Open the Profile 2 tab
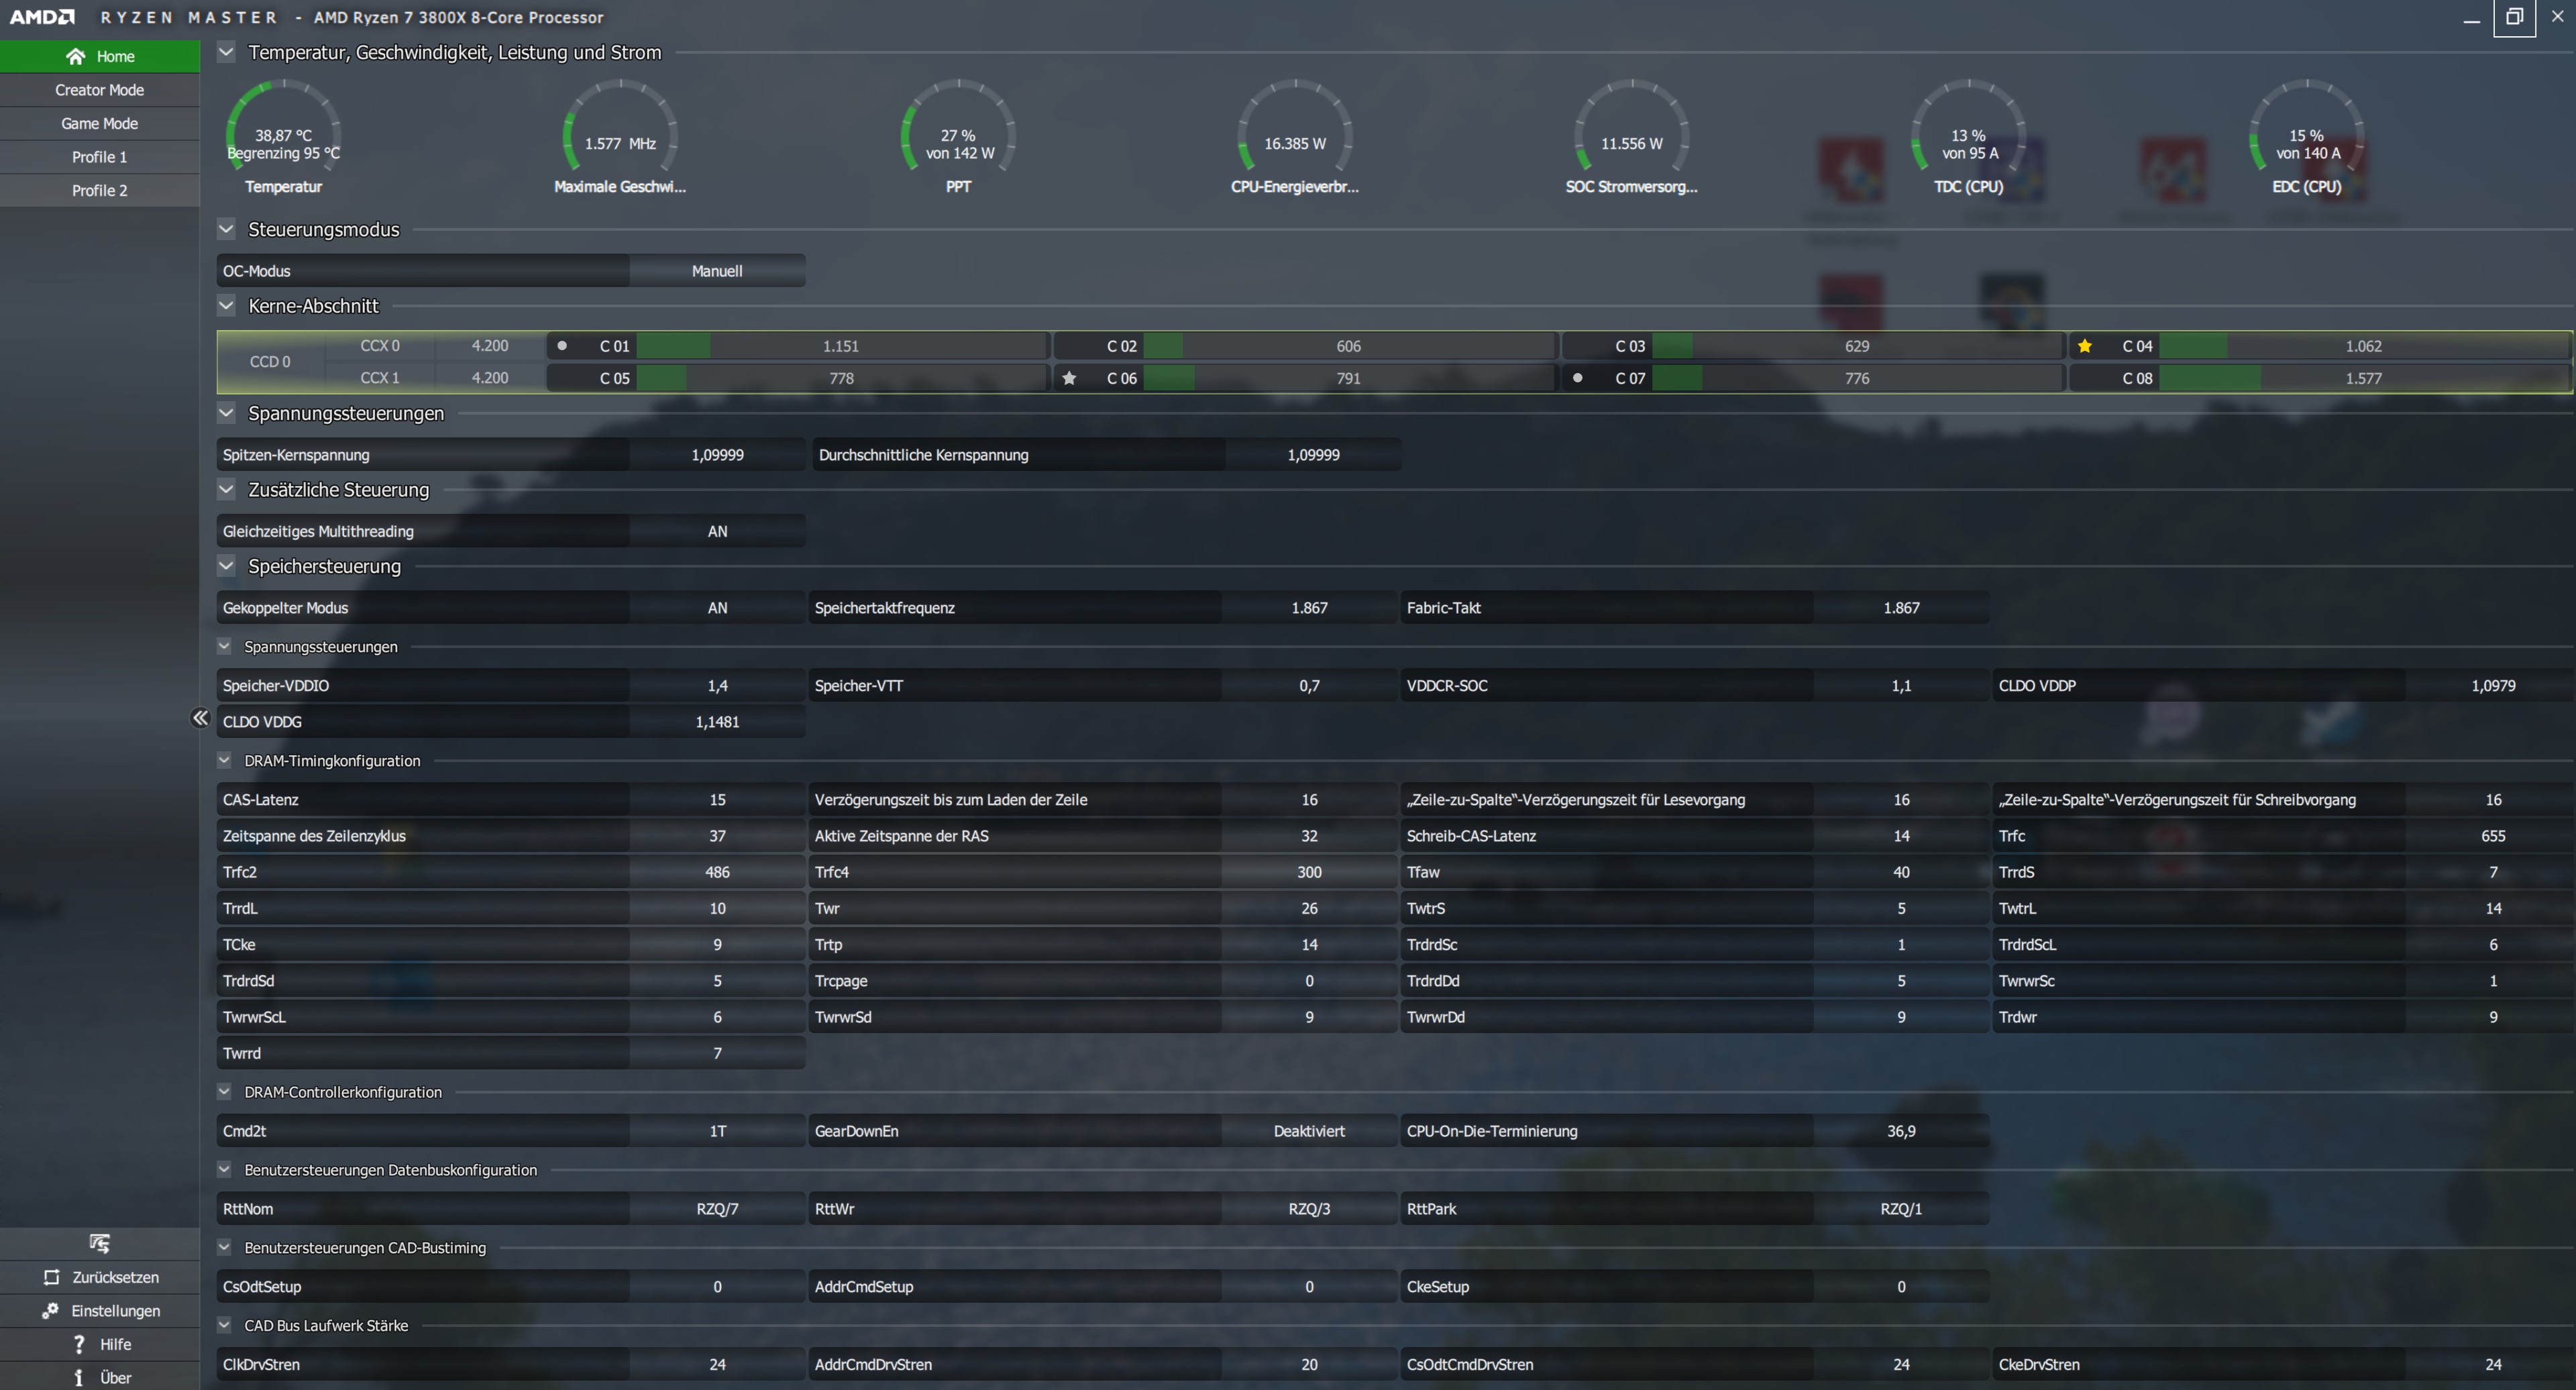This screenshot has width=2576, height=1390. click(x=99, y=190)
